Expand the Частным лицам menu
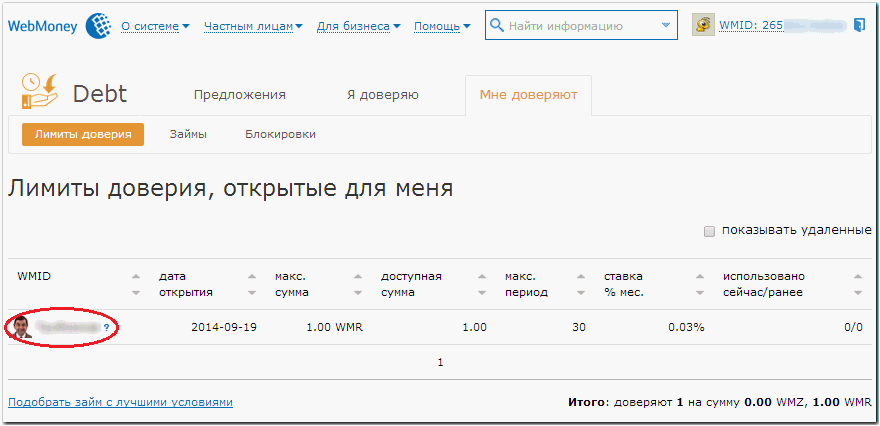880x426 pixels. [253, 26]
